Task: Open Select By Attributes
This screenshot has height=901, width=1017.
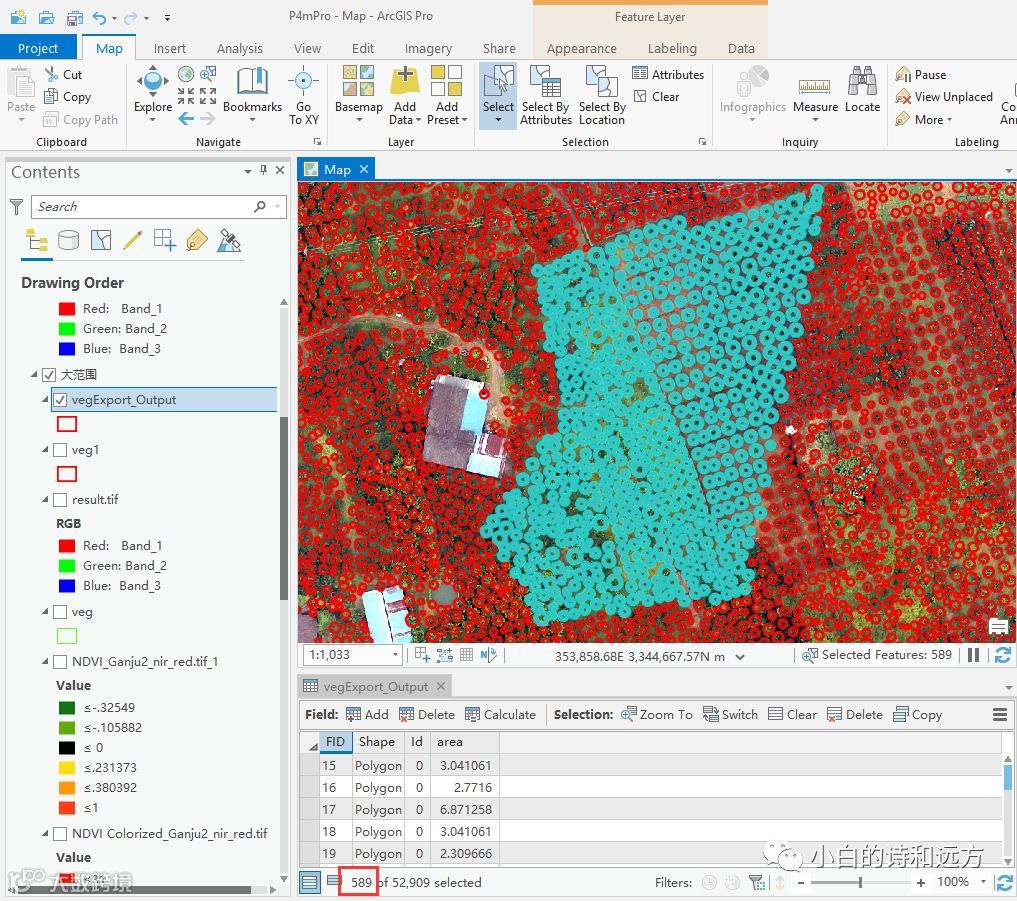Action: click(x=545, y=95)
